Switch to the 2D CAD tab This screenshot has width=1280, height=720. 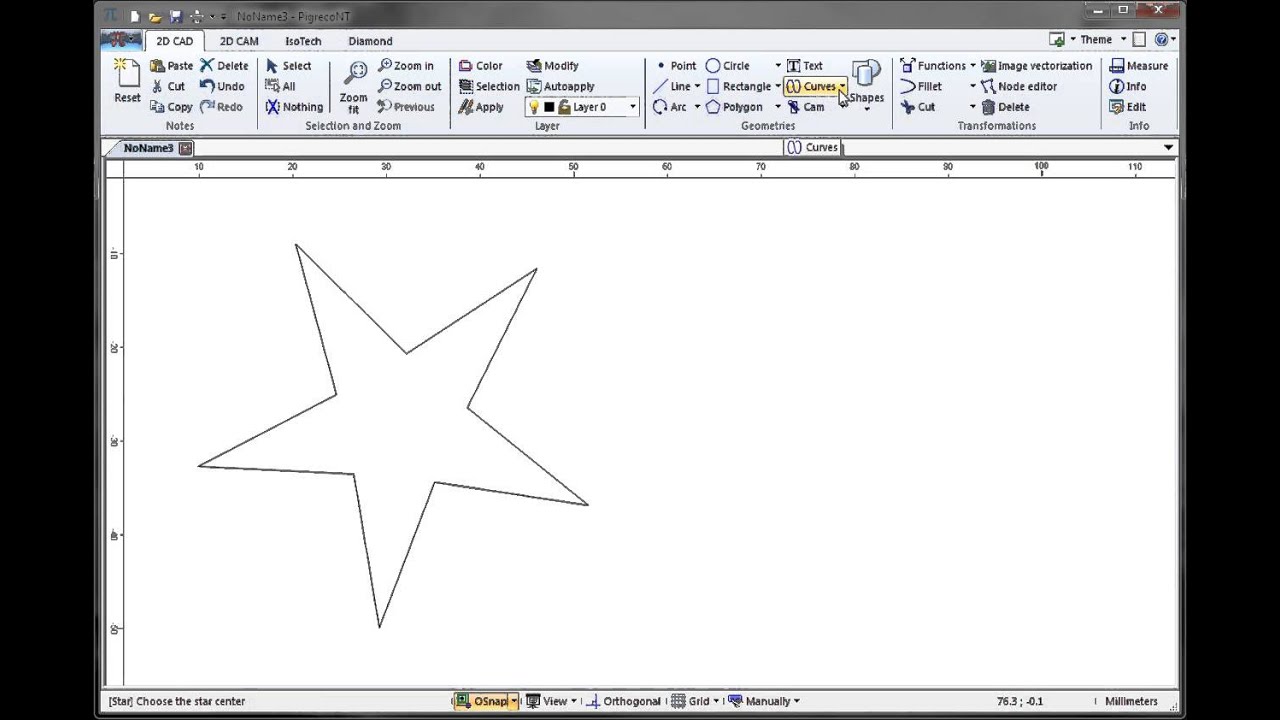click(174, 41)
